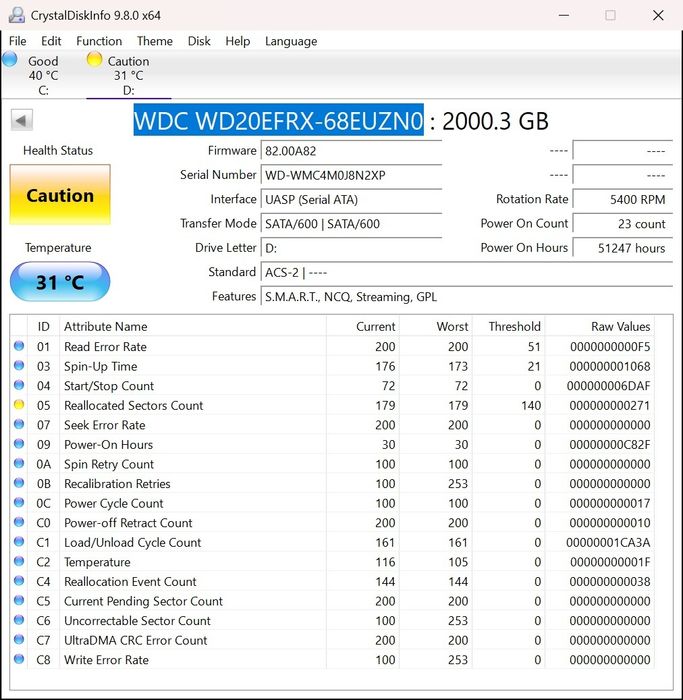The image size is (683, 700).
Task: Click the previous disk arrow button
Action: (21, 120)
